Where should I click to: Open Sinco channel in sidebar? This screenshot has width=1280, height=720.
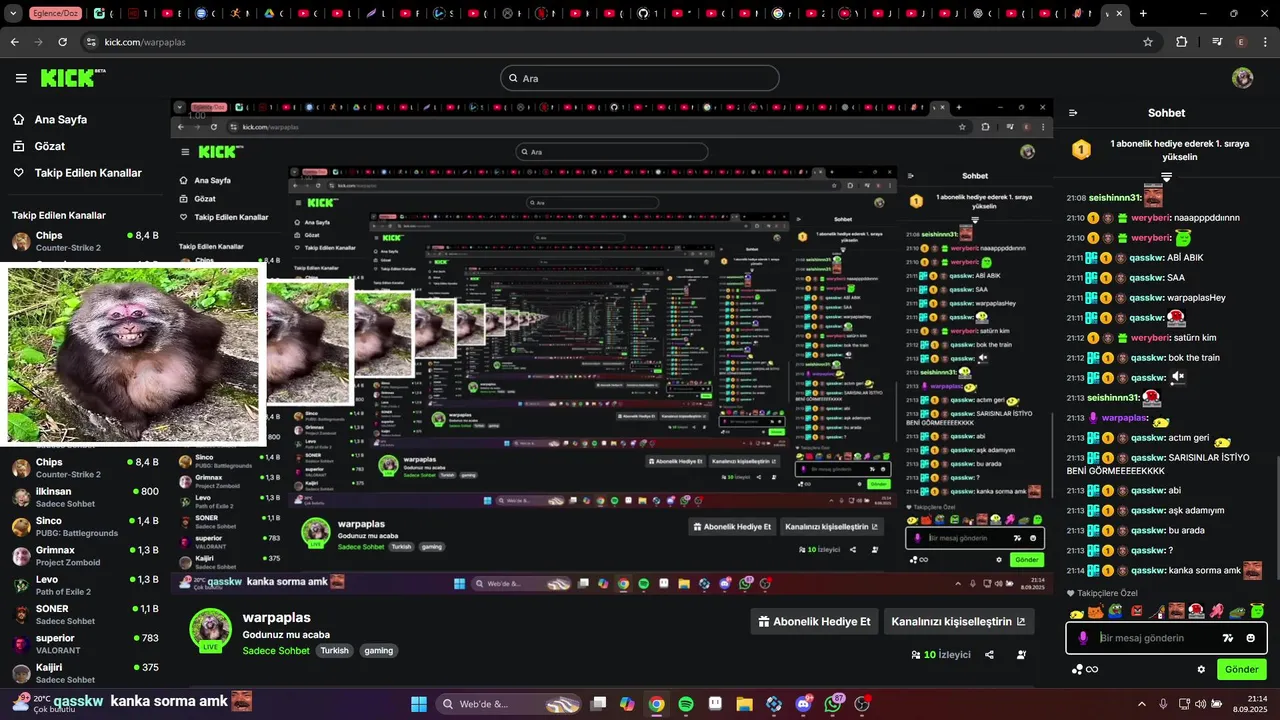click(85, 526)
